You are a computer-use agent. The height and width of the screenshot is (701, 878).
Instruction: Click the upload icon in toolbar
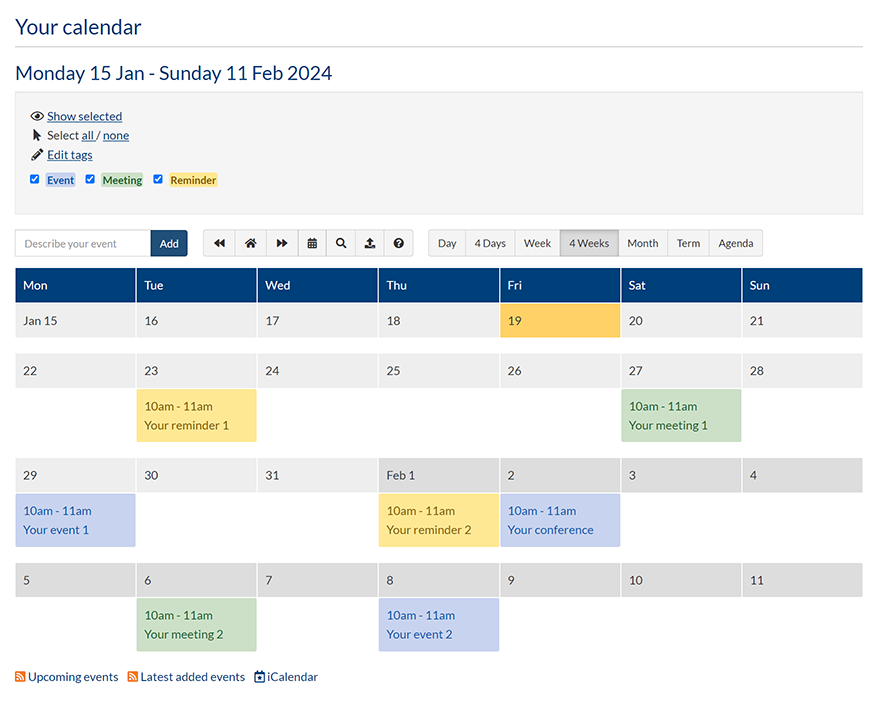[x=370, y=243]
